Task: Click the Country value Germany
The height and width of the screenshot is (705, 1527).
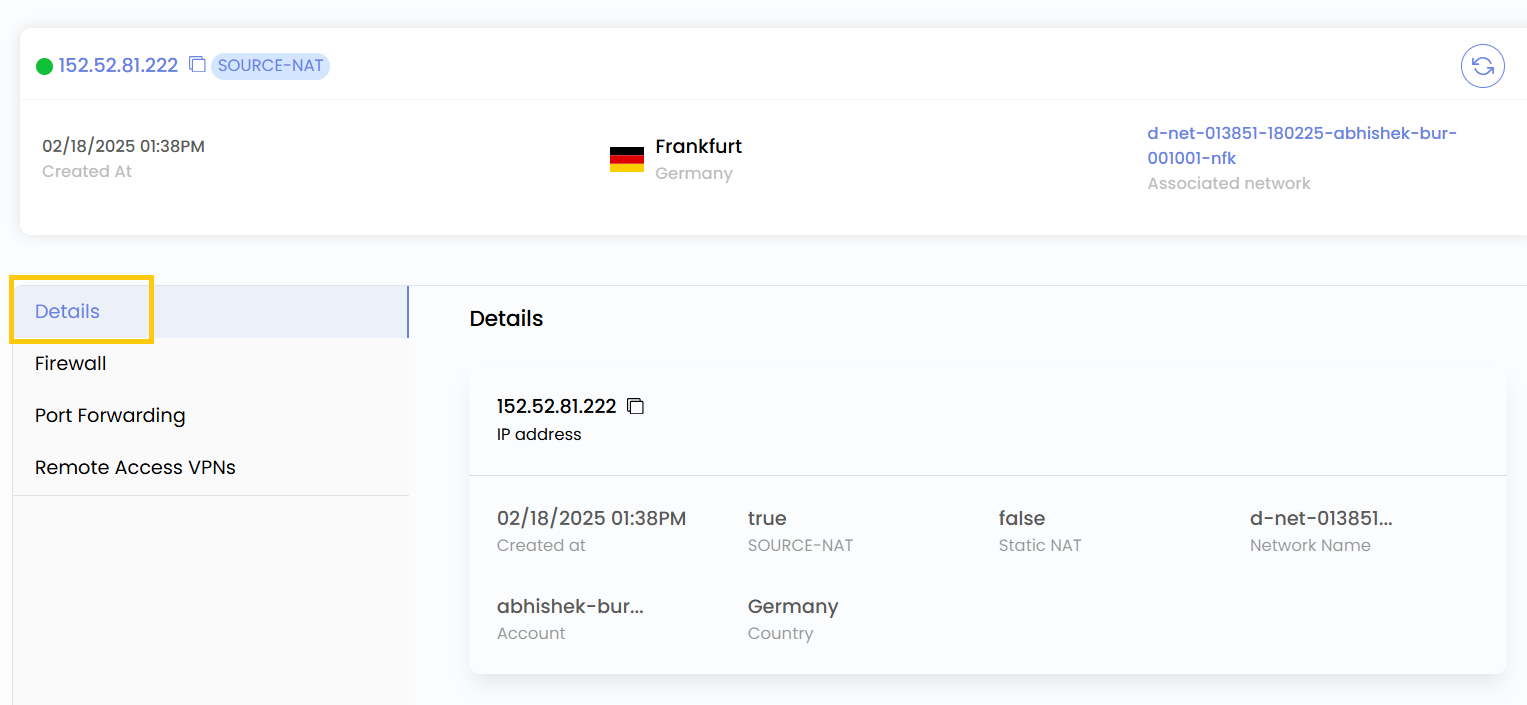Action: (x=792, y=606)
